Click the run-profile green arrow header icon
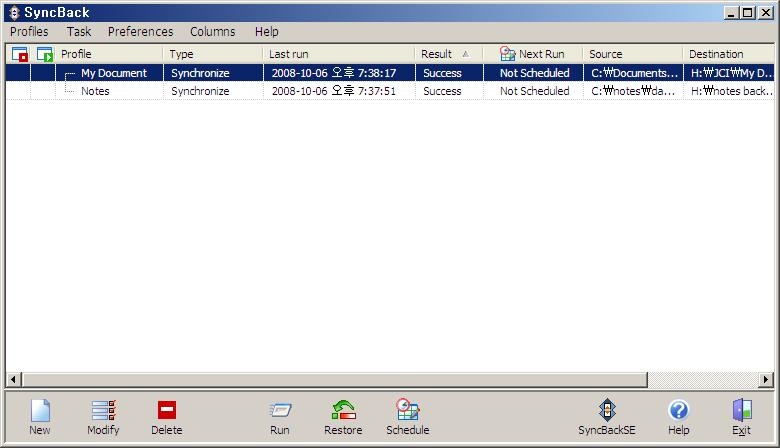780x448 pixels. coord(45,54)
